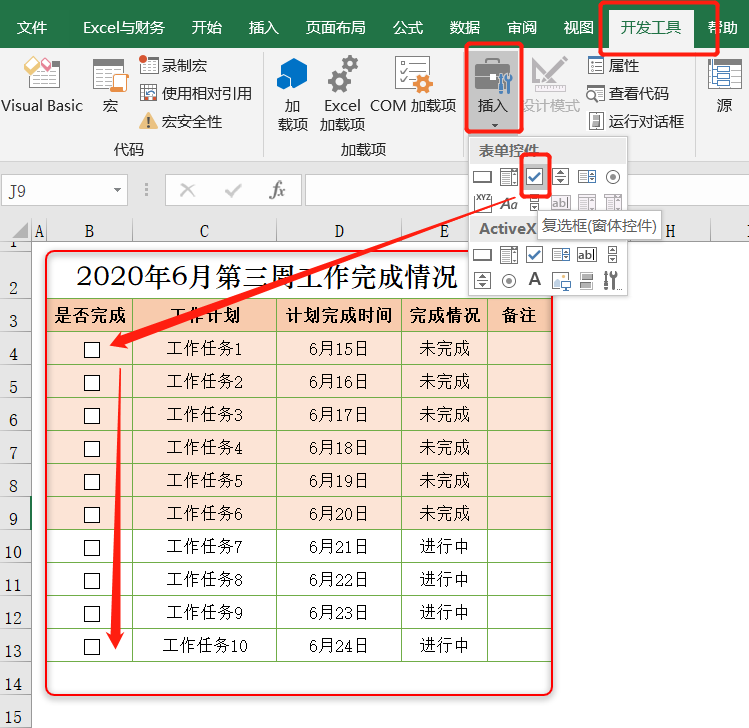Switch to the 开始 tab
This screenshot has width=749, height=728.
206,28
